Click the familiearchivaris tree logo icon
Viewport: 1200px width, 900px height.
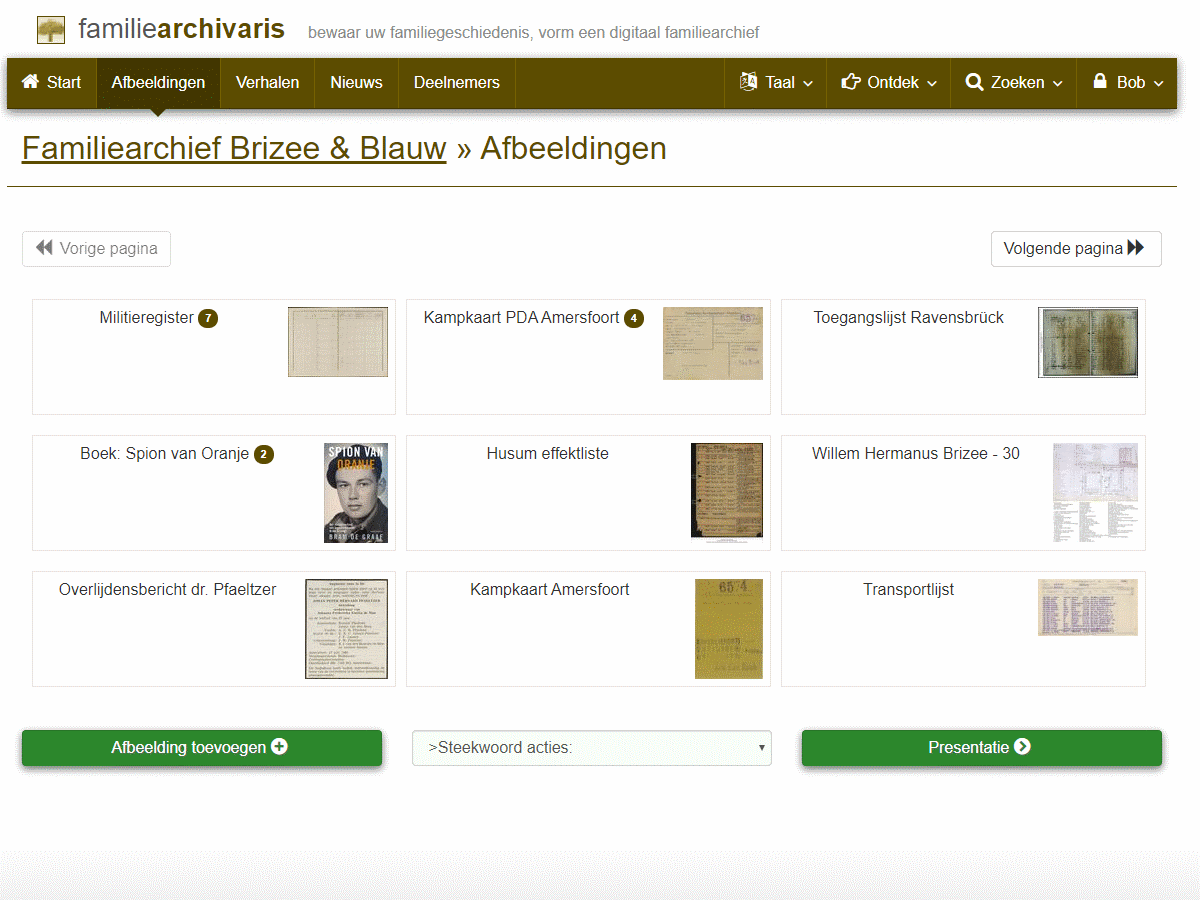(x=51, y=30)
